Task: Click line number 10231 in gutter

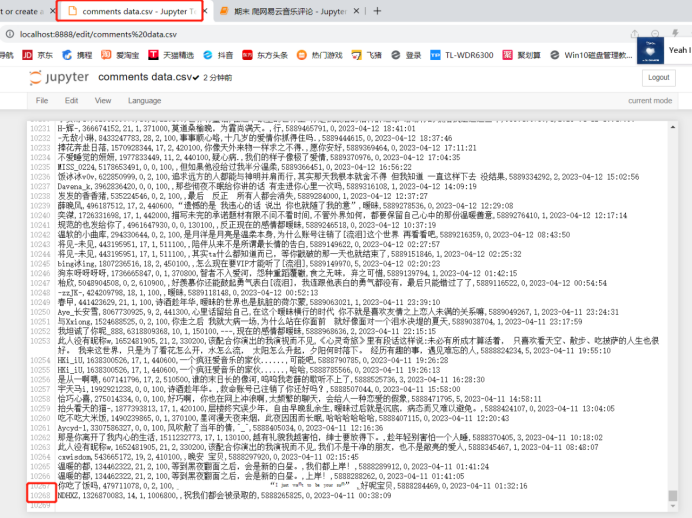Action: pyautogui.click(x=41, y=128)
